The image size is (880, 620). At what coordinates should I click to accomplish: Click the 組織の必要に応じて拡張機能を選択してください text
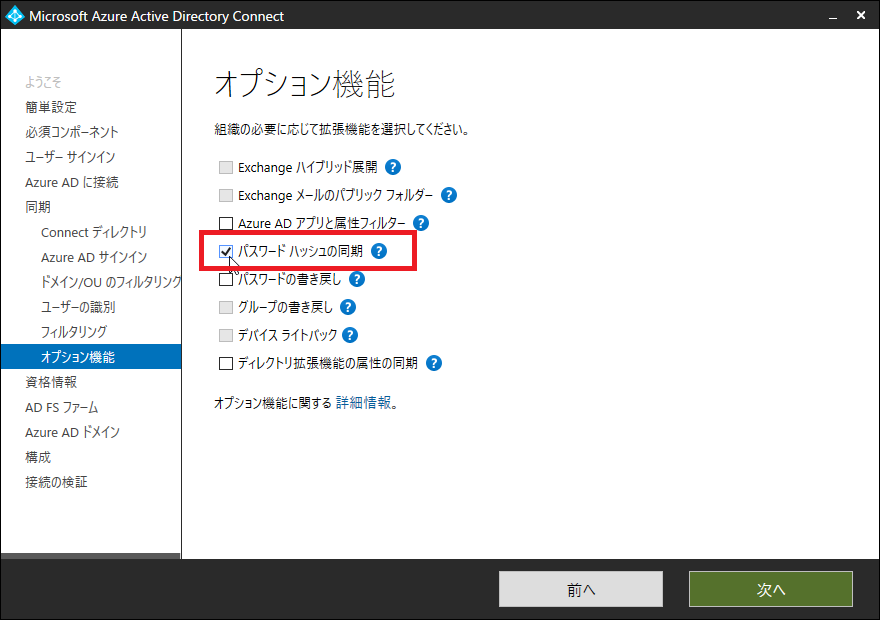[342, 130]
